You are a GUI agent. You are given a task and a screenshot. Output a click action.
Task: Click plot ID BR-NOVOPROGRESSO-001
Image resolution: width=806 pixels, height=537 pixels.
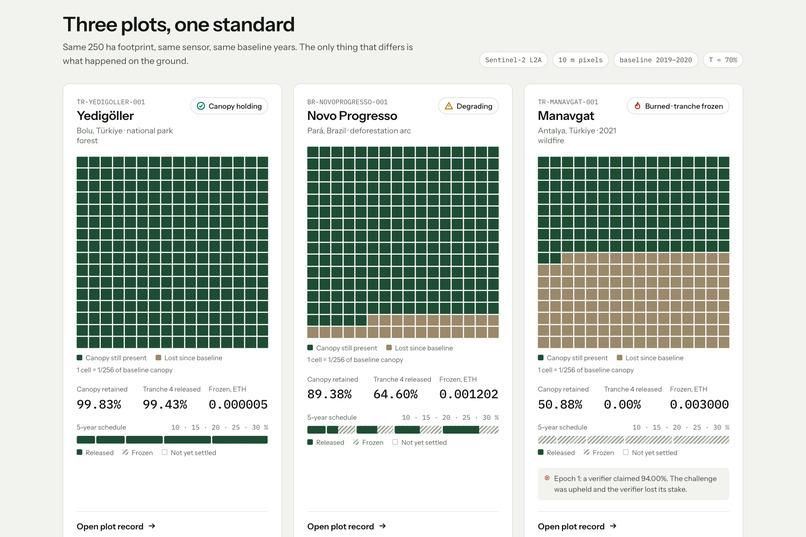[347, 102]
